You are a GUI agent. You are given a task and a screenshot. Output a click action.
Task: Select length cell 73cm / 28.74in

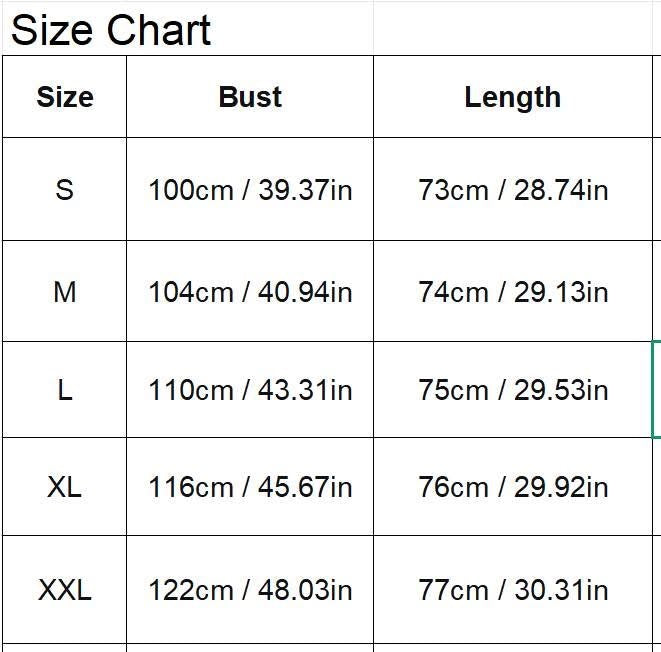click(512, 189)
